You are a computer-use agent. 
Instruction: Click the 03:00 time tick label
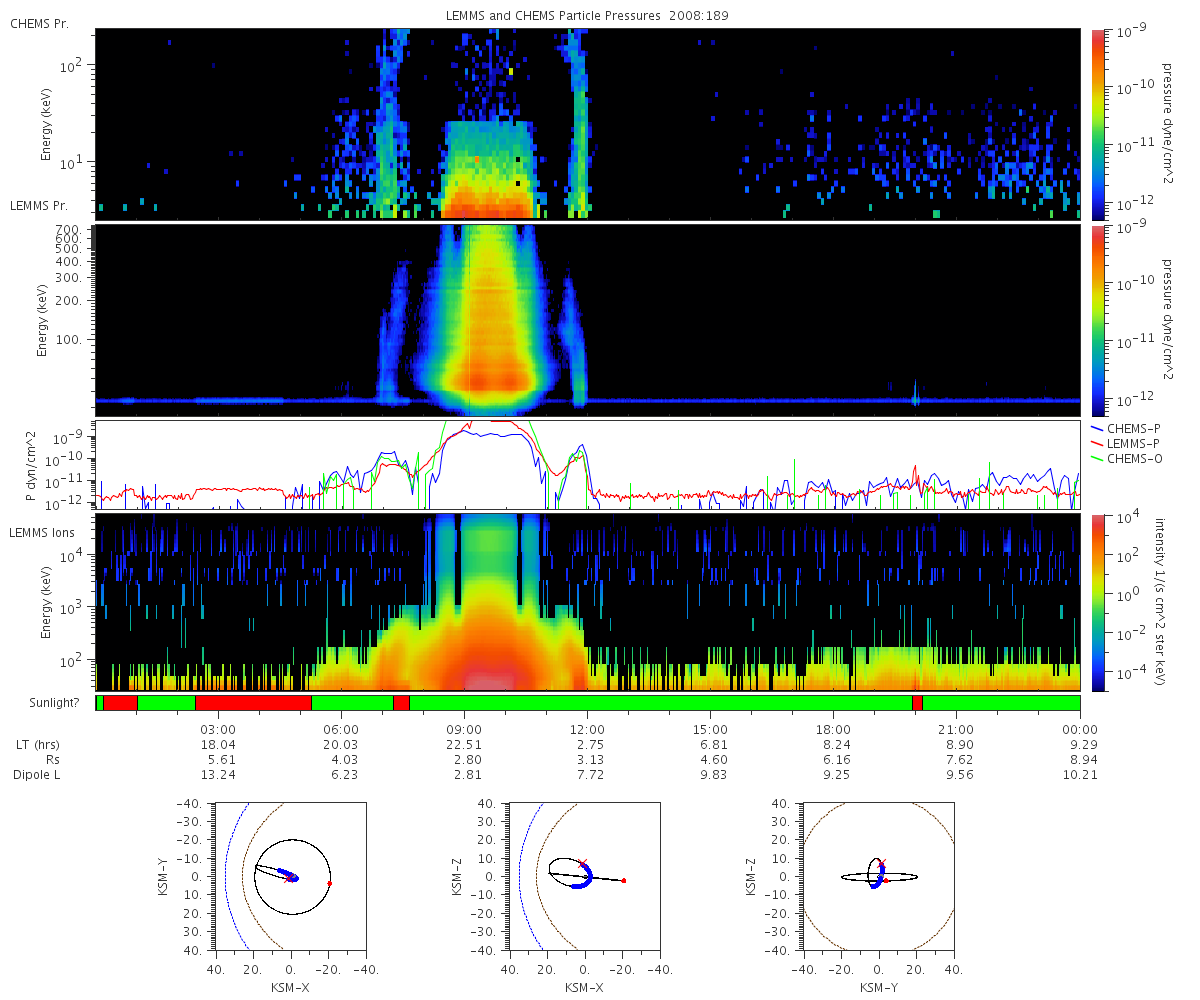click(219, 729)
